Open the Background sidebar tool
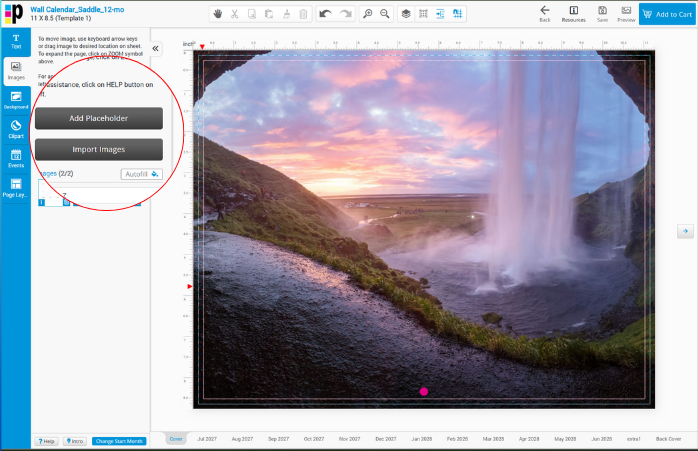The image size is (698, 451). point(16,100)
